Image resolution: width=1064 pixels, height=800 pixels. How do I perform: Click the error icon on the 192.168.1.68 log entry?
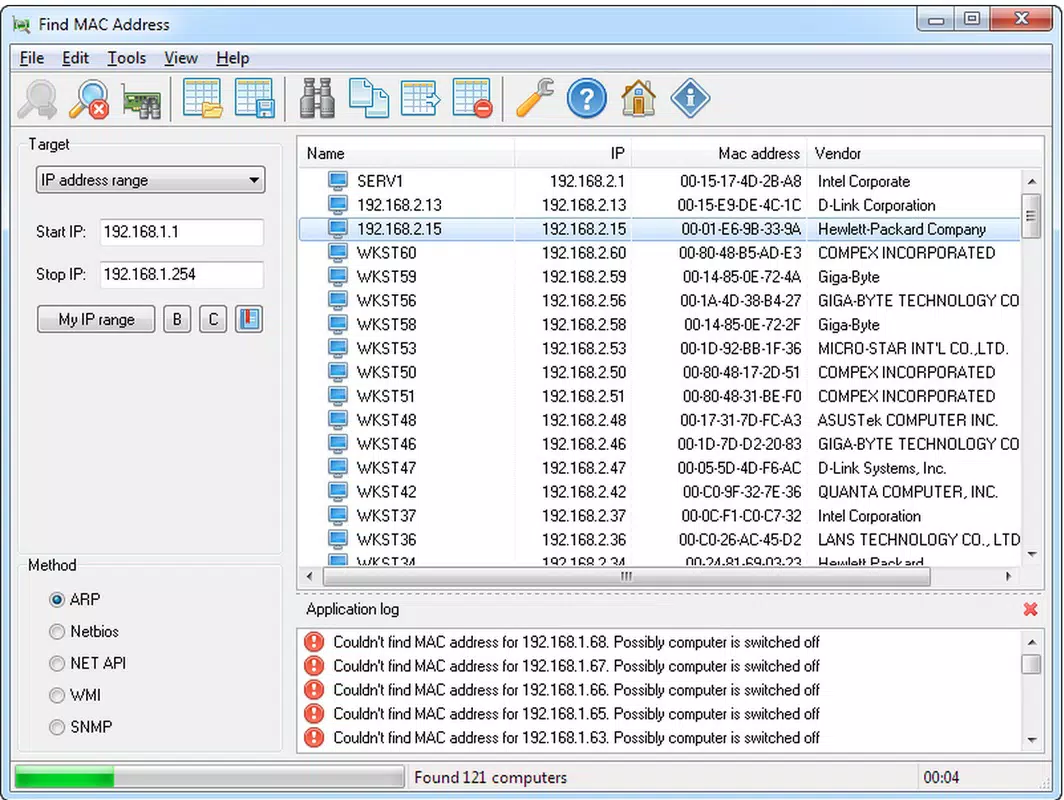(314, 642)
